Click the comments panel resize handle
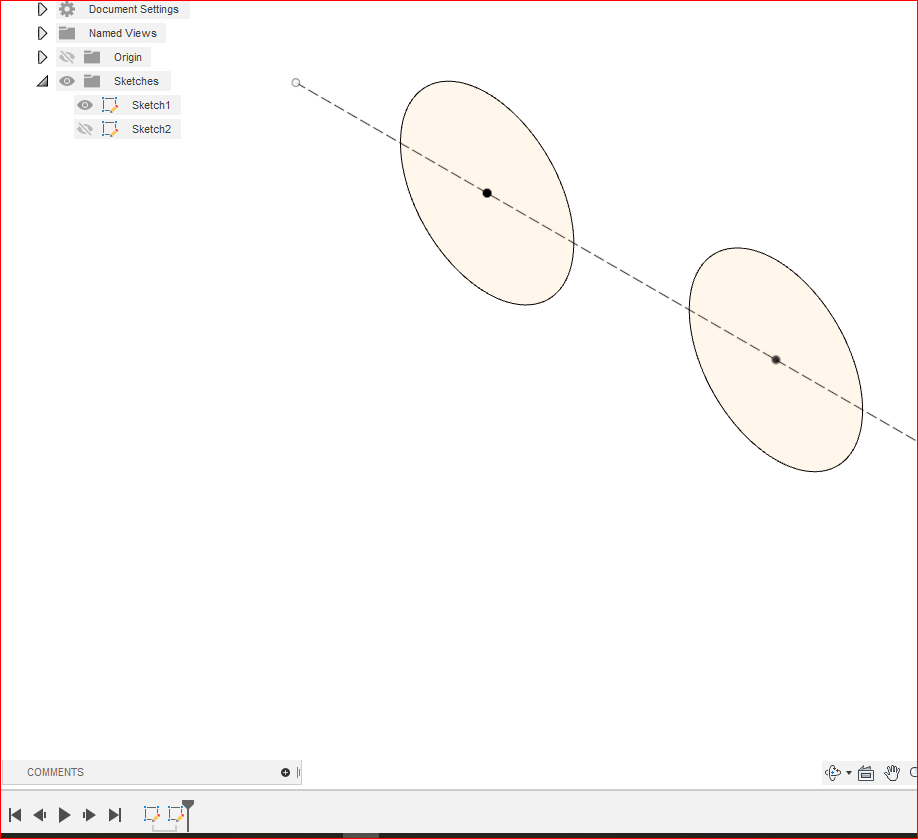The width and height of the screenshot is (918, 839). [x=299, y=772]
